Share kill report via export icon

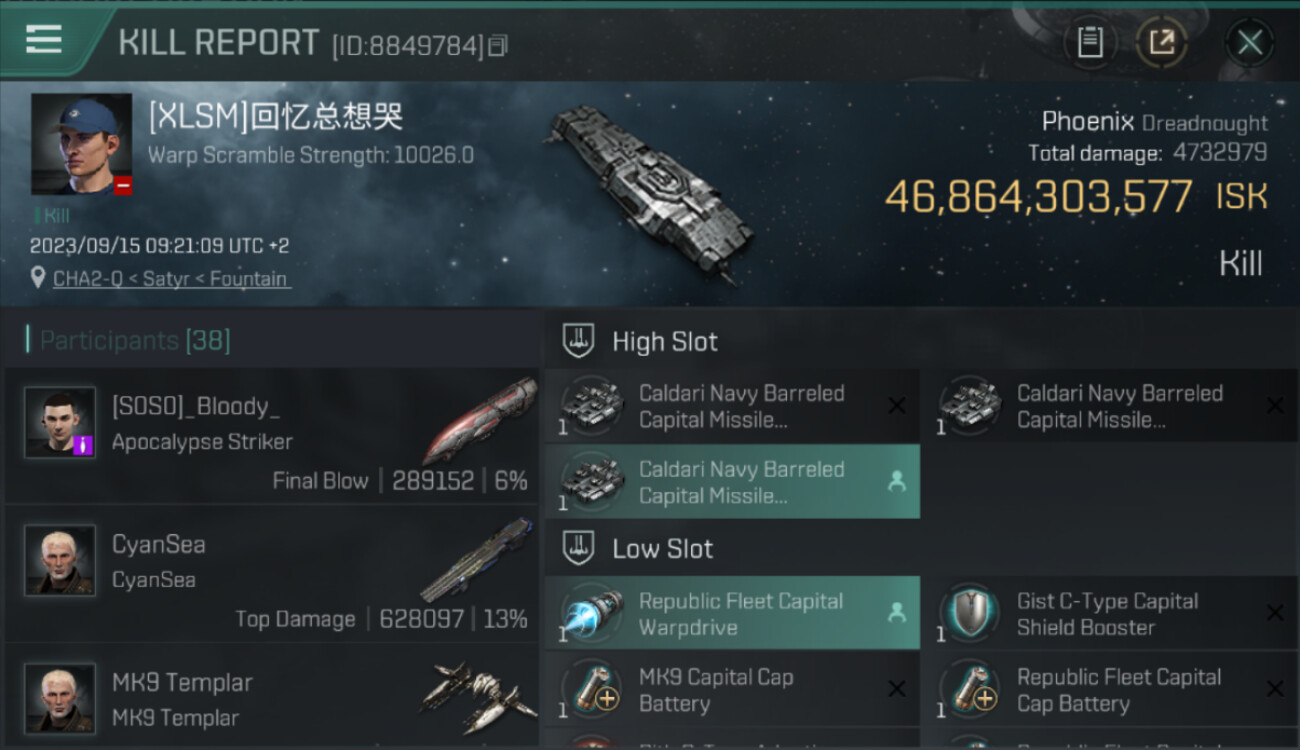tap(1161, 42)
